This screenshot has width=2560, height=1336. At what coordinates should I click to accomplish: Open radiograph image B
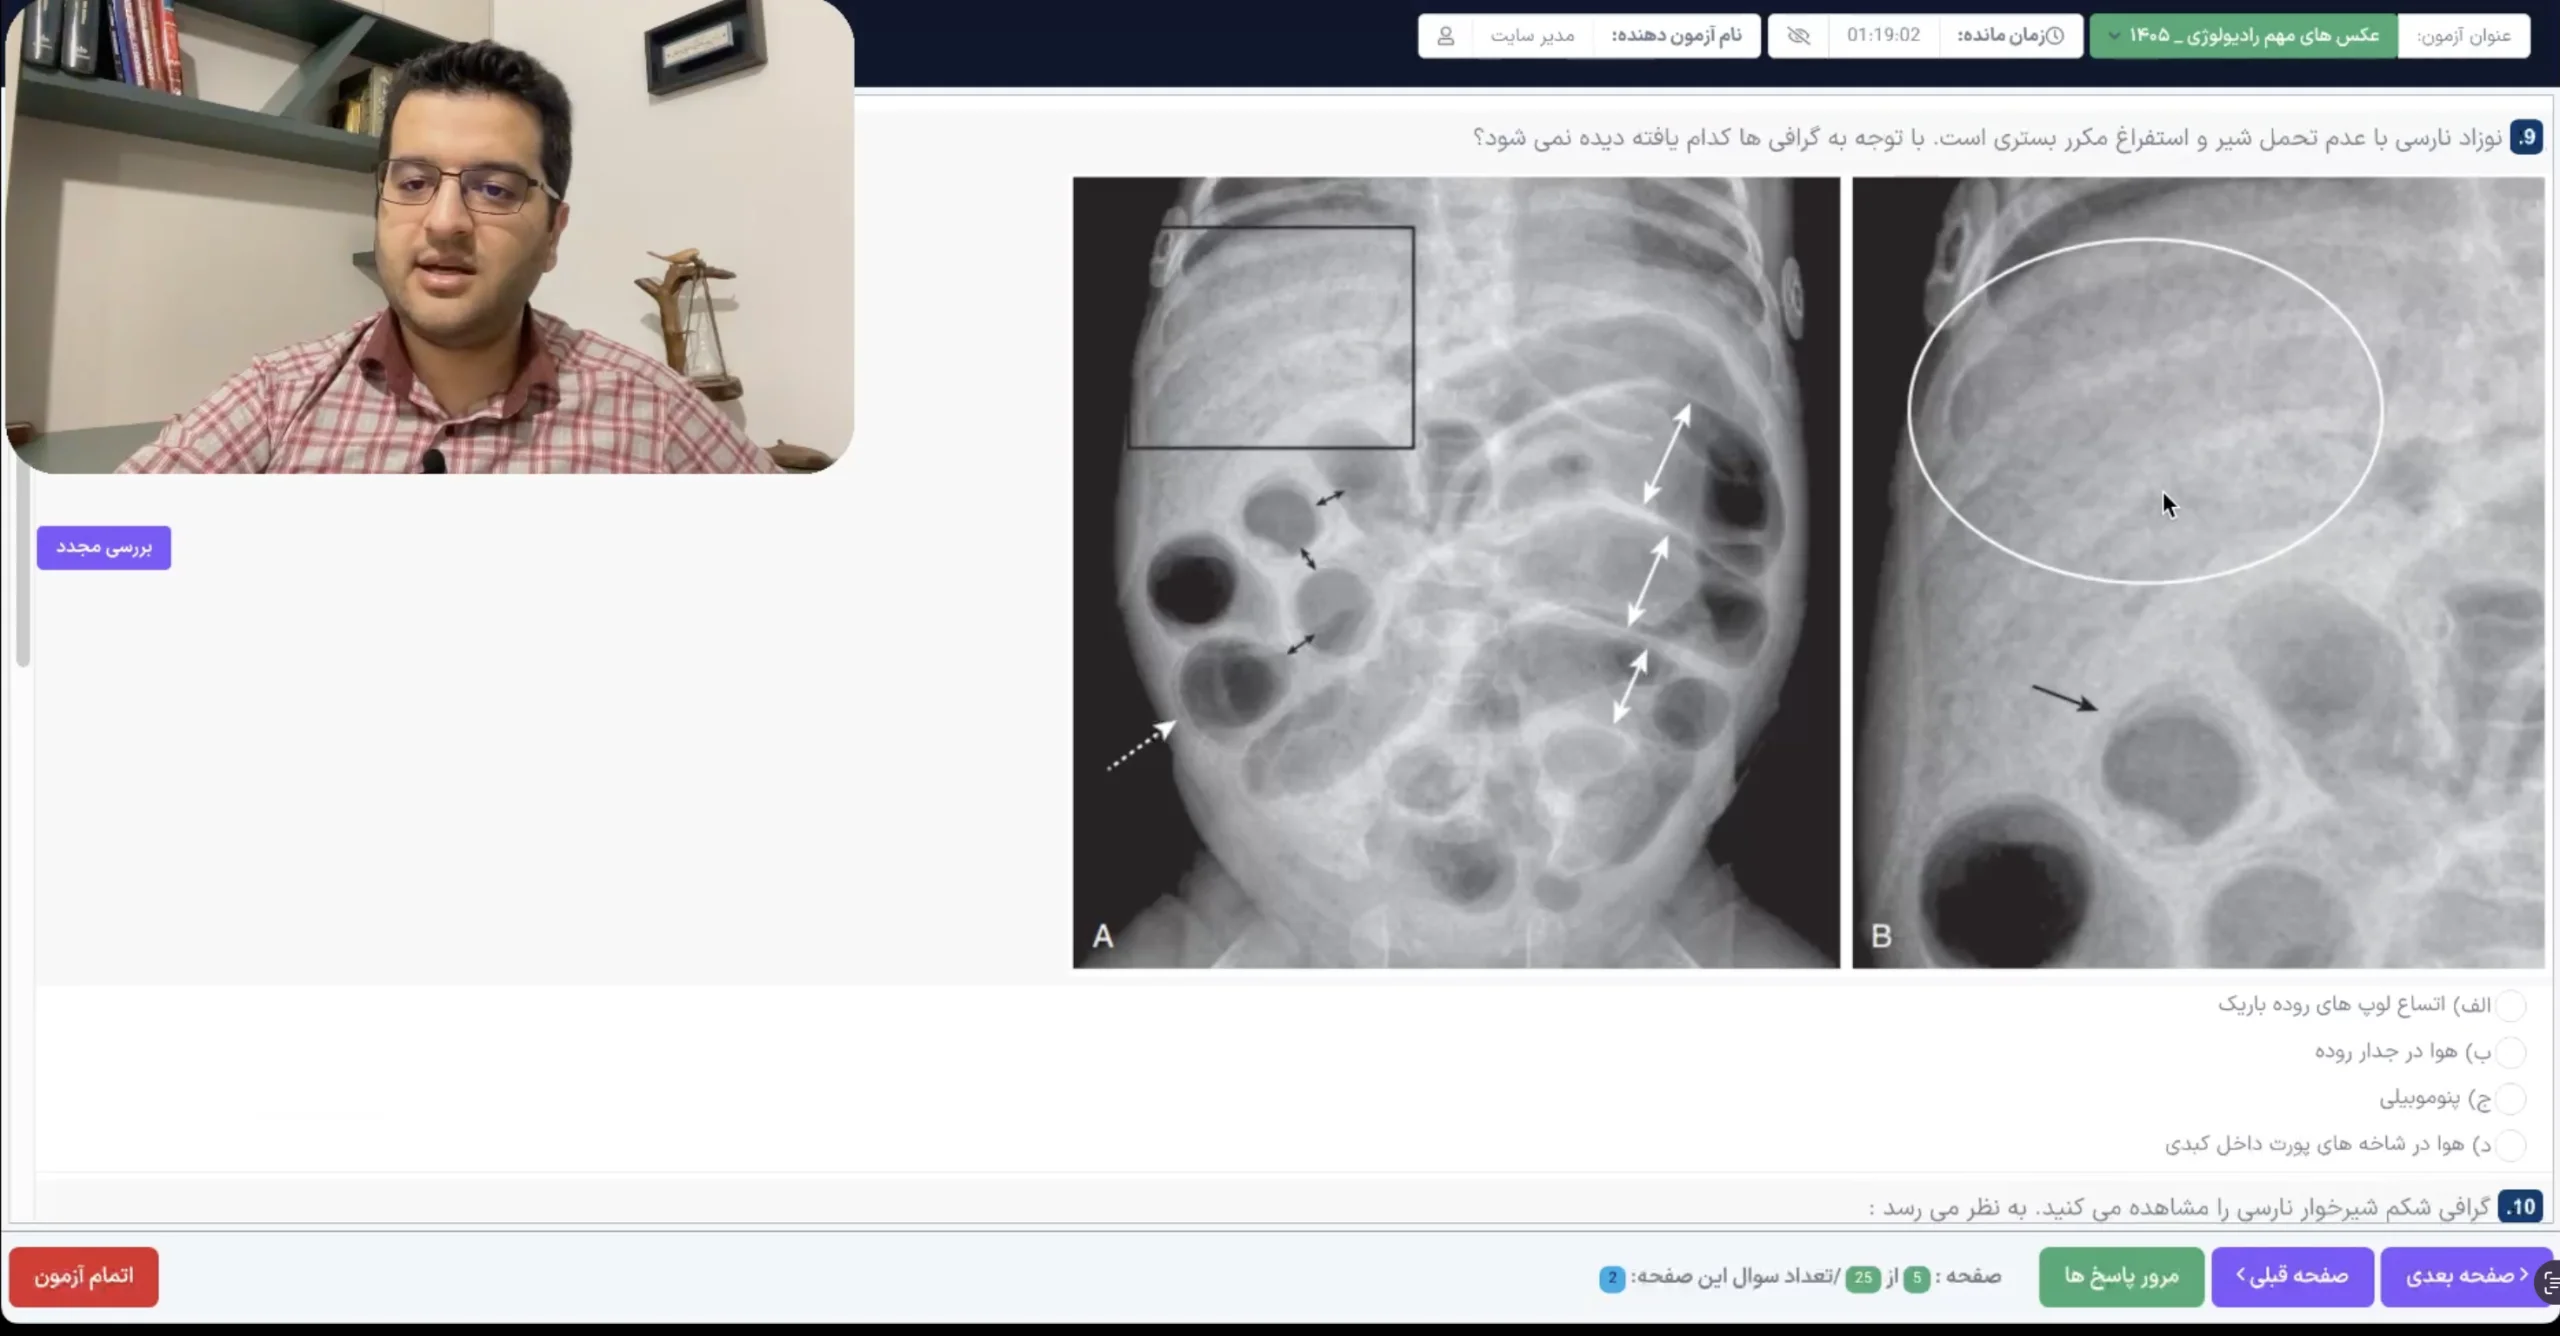tap(2198, 573)
